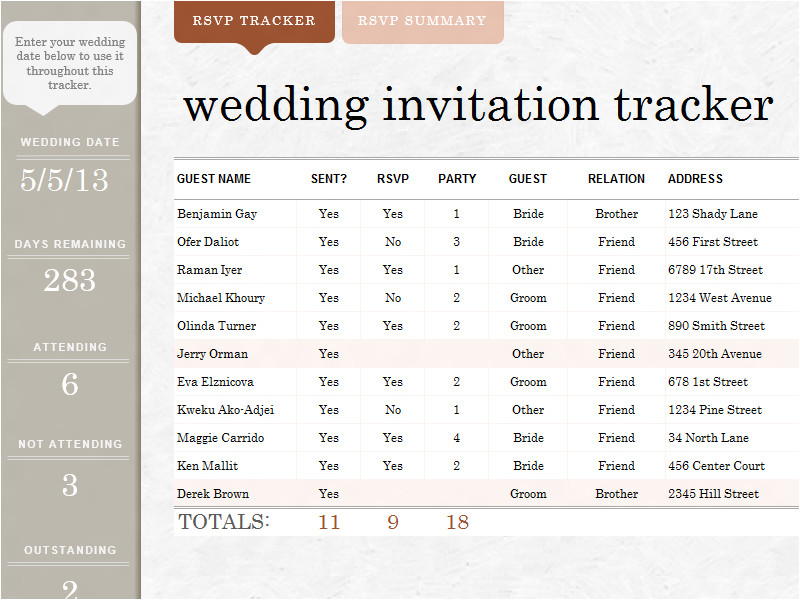The height and width of the screenshot is (600, 800).
Task: Select the Days Remaining value 283
Action: click(70, 281)
